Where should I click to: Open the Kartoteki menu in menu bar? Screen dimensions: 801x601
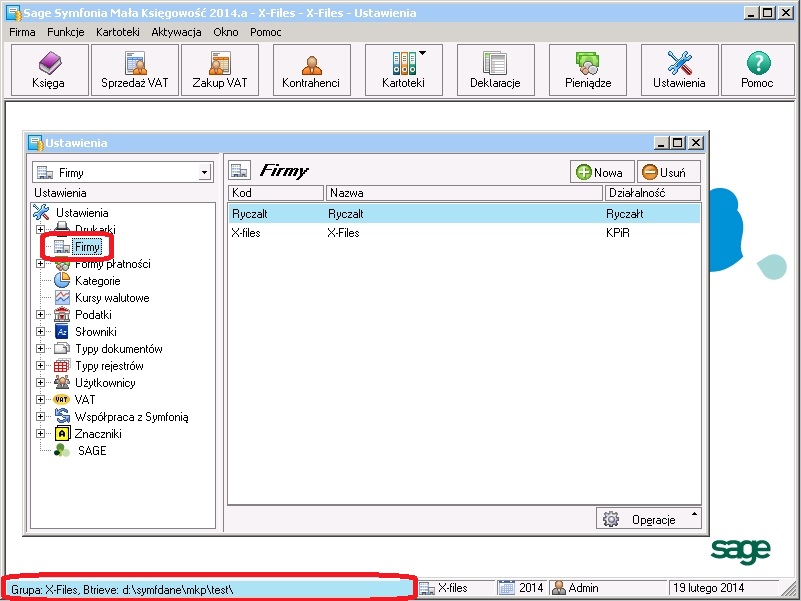[x=118, y=32]
